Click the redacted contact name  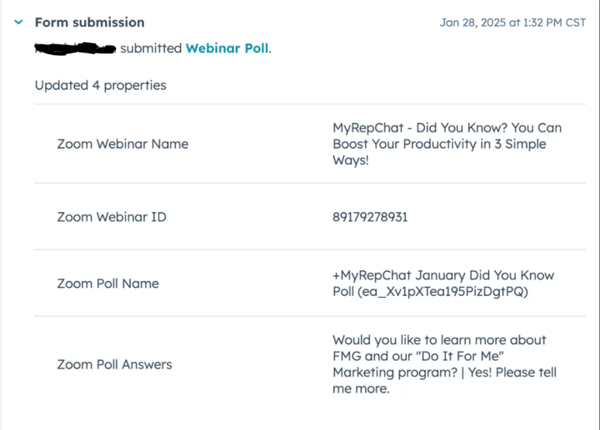pyautogui.click(x=75, y=49)
